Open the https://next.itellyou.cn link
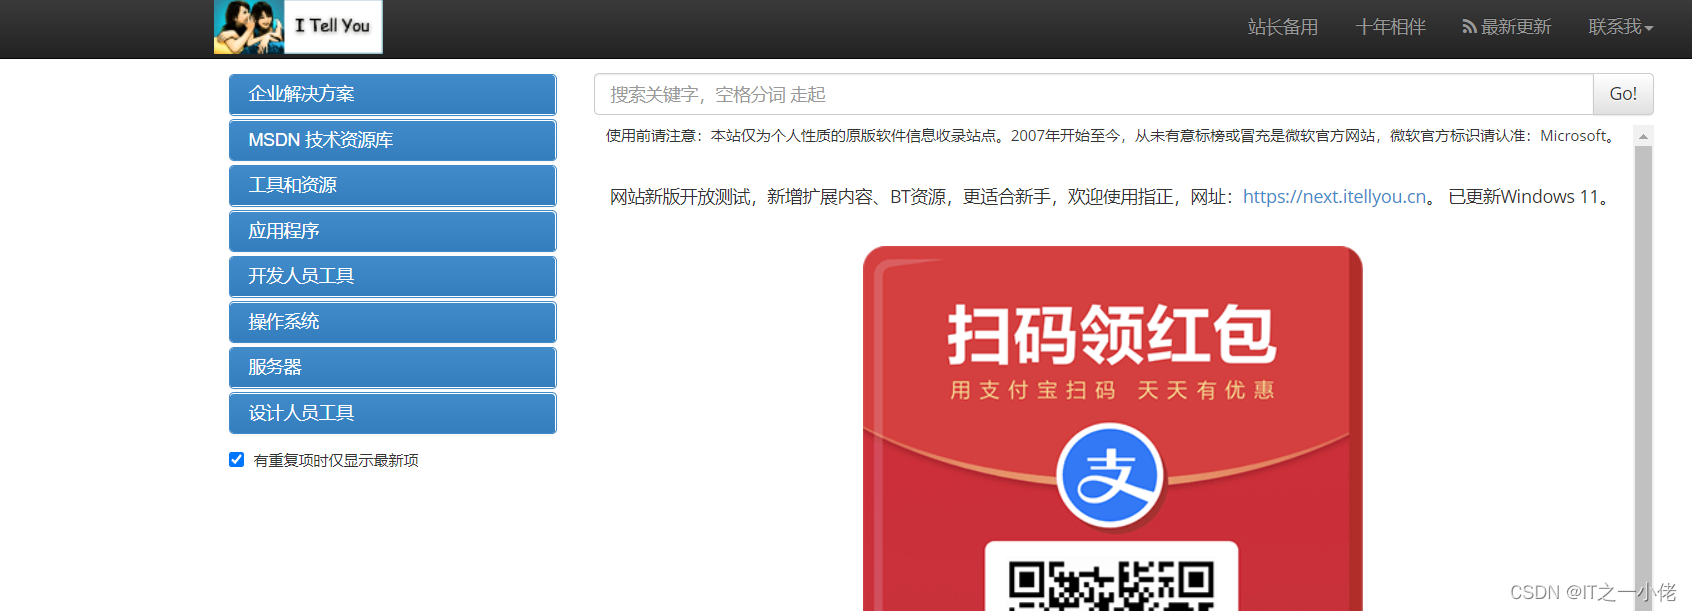1692x611 pixels. 1334,197
